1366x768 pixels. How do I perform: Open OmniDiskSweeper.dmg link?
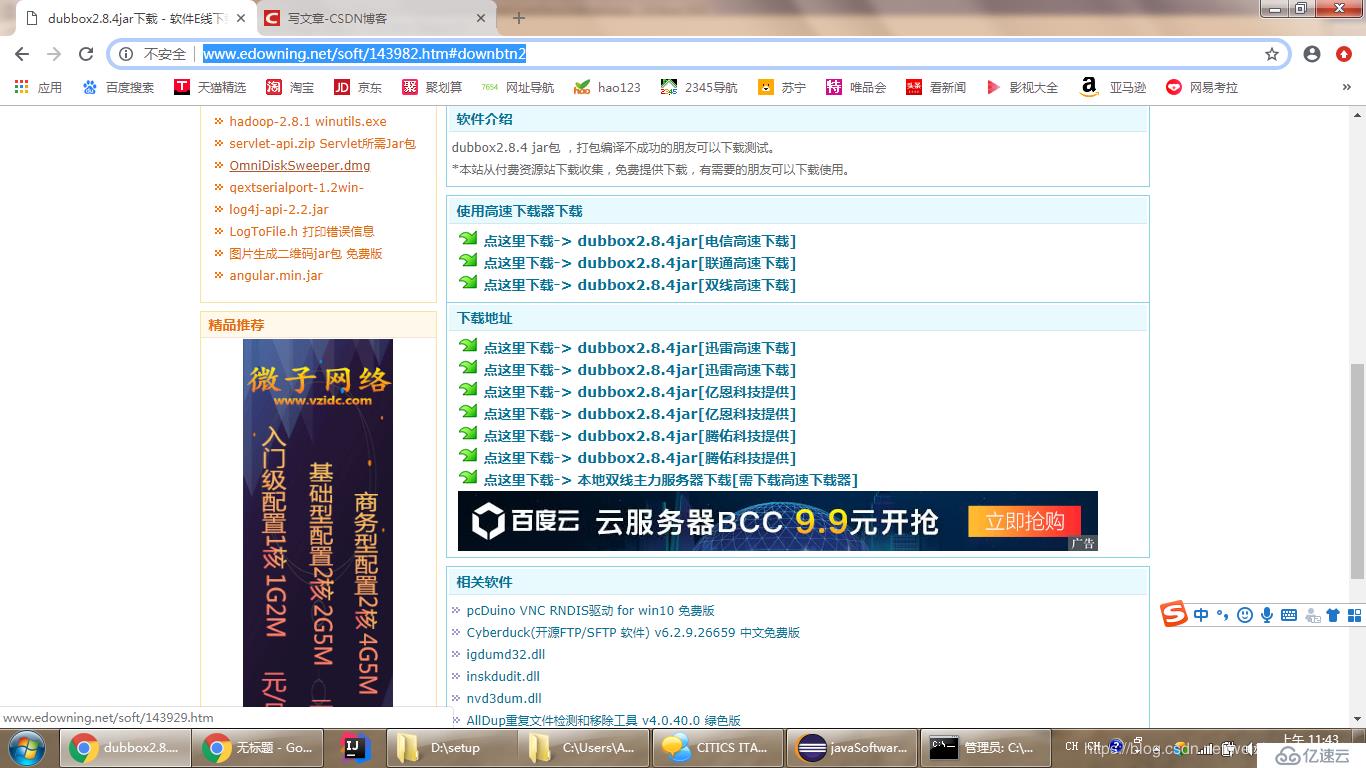tap(300, 165)
